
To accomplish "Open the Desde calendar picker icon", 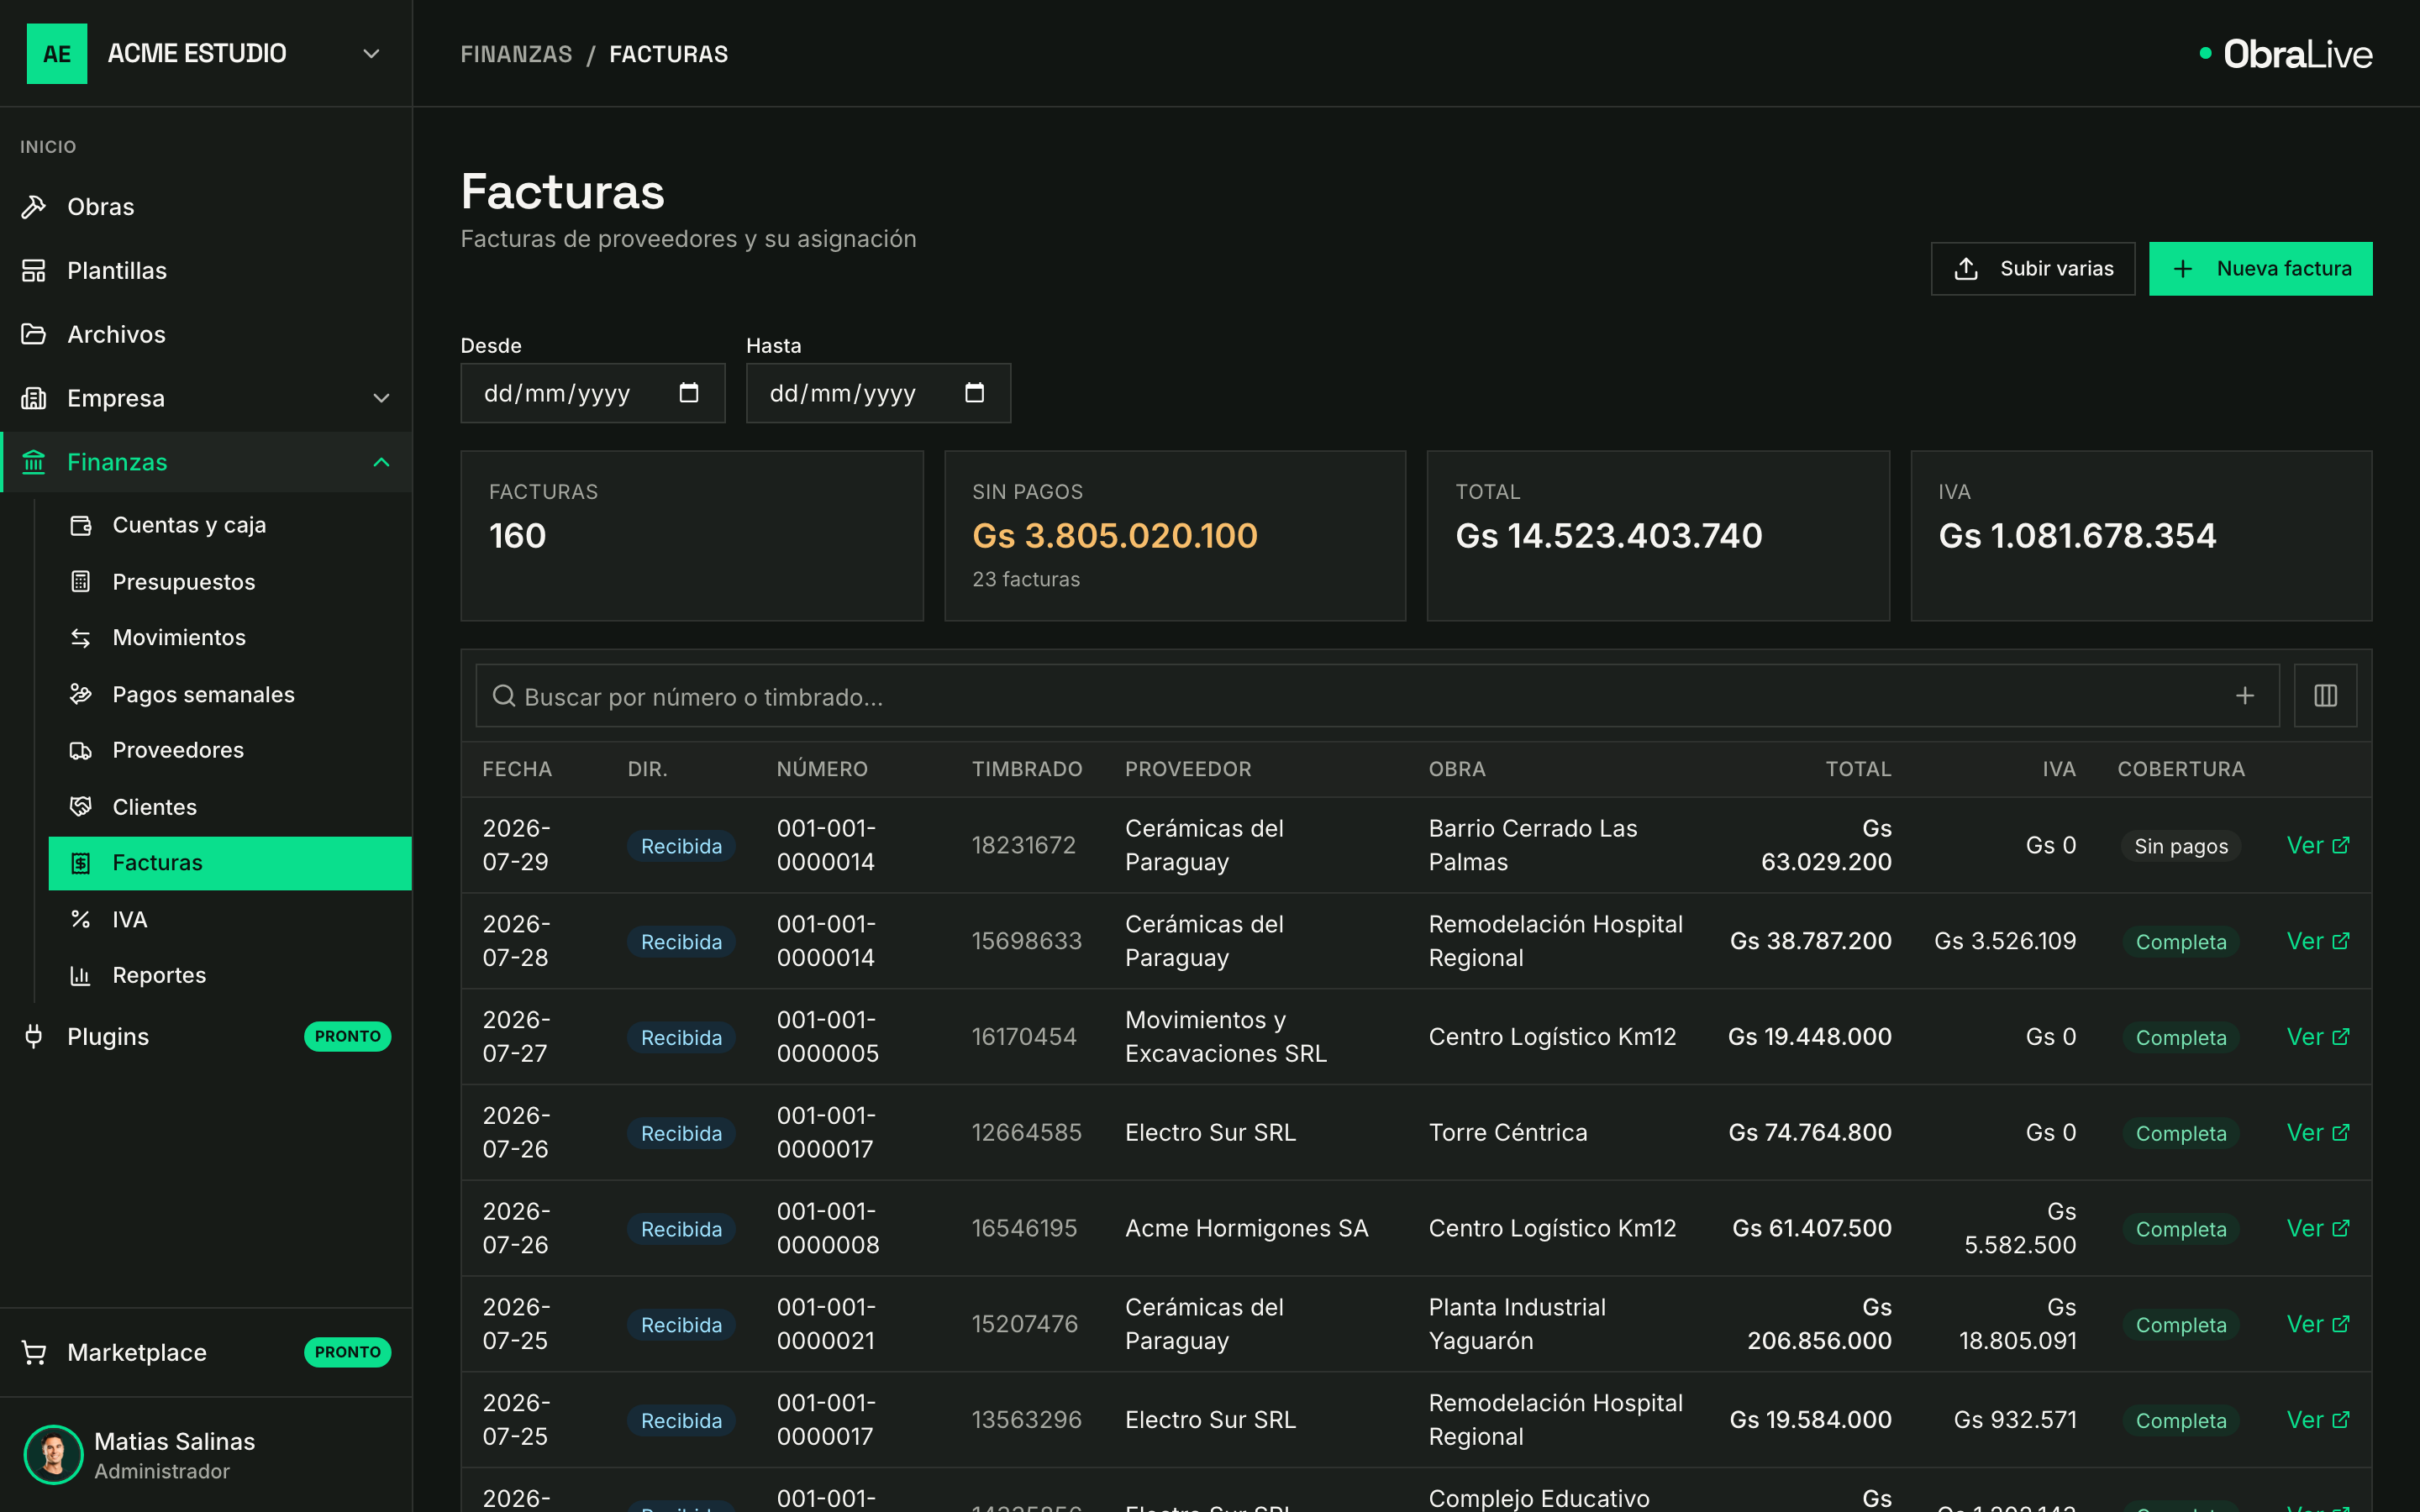I will click(688, 392).
